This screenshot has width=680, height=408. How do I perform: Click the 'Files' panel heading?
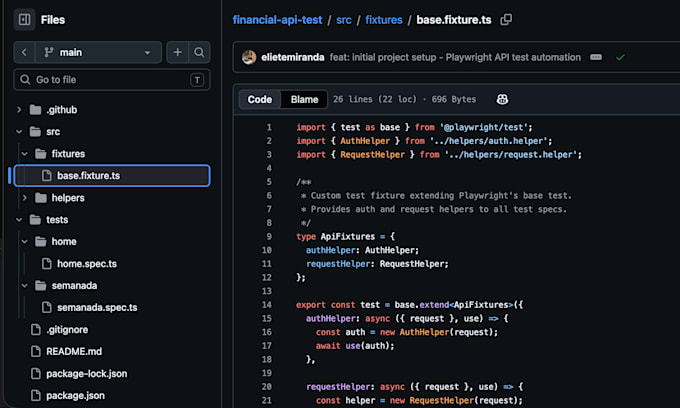[52, 20]
